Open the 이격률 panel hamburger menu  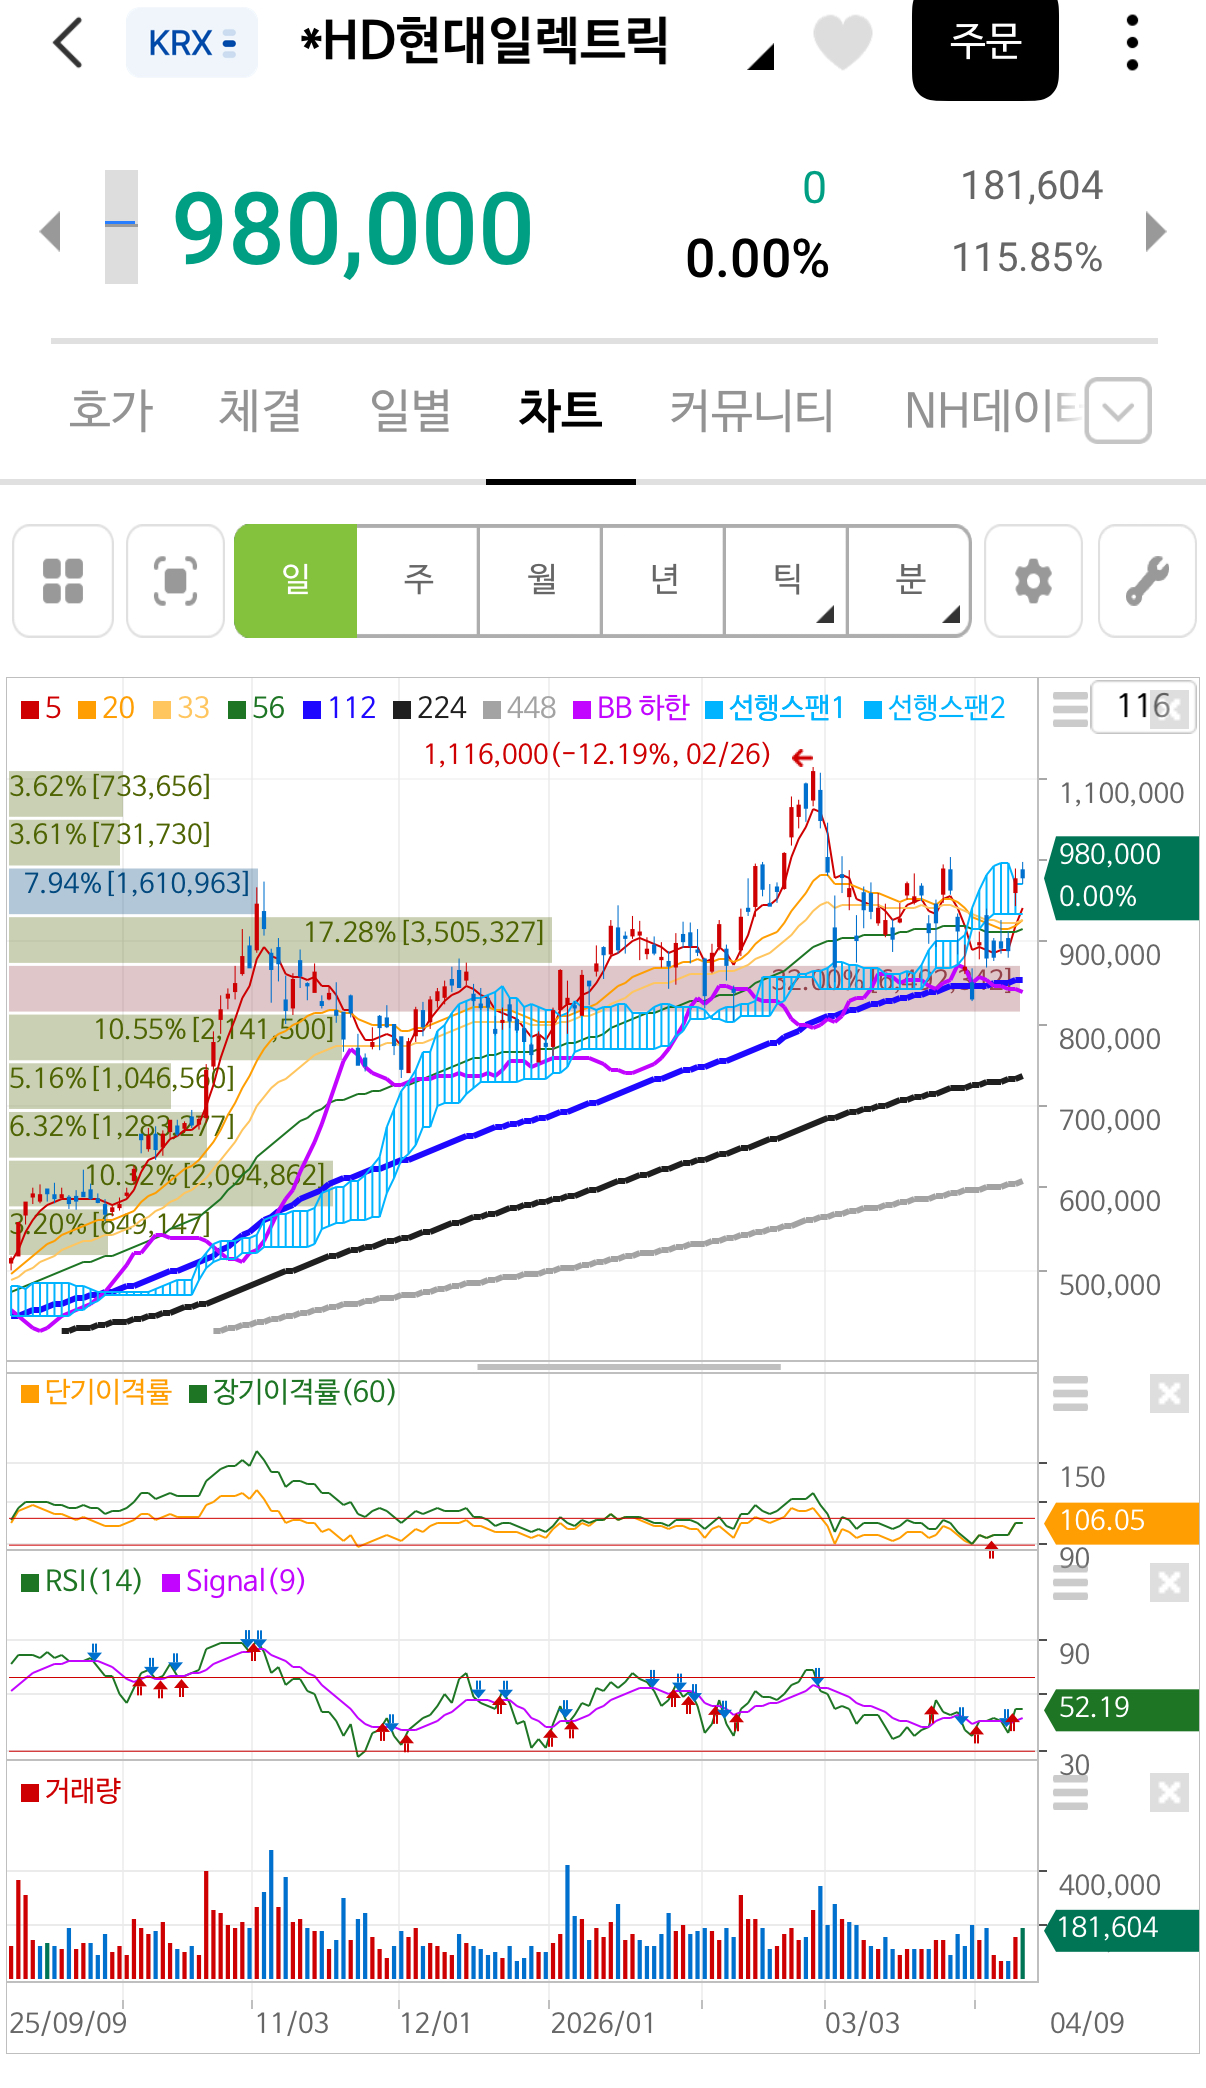pyautogui.click(x=1070, y=1392)
